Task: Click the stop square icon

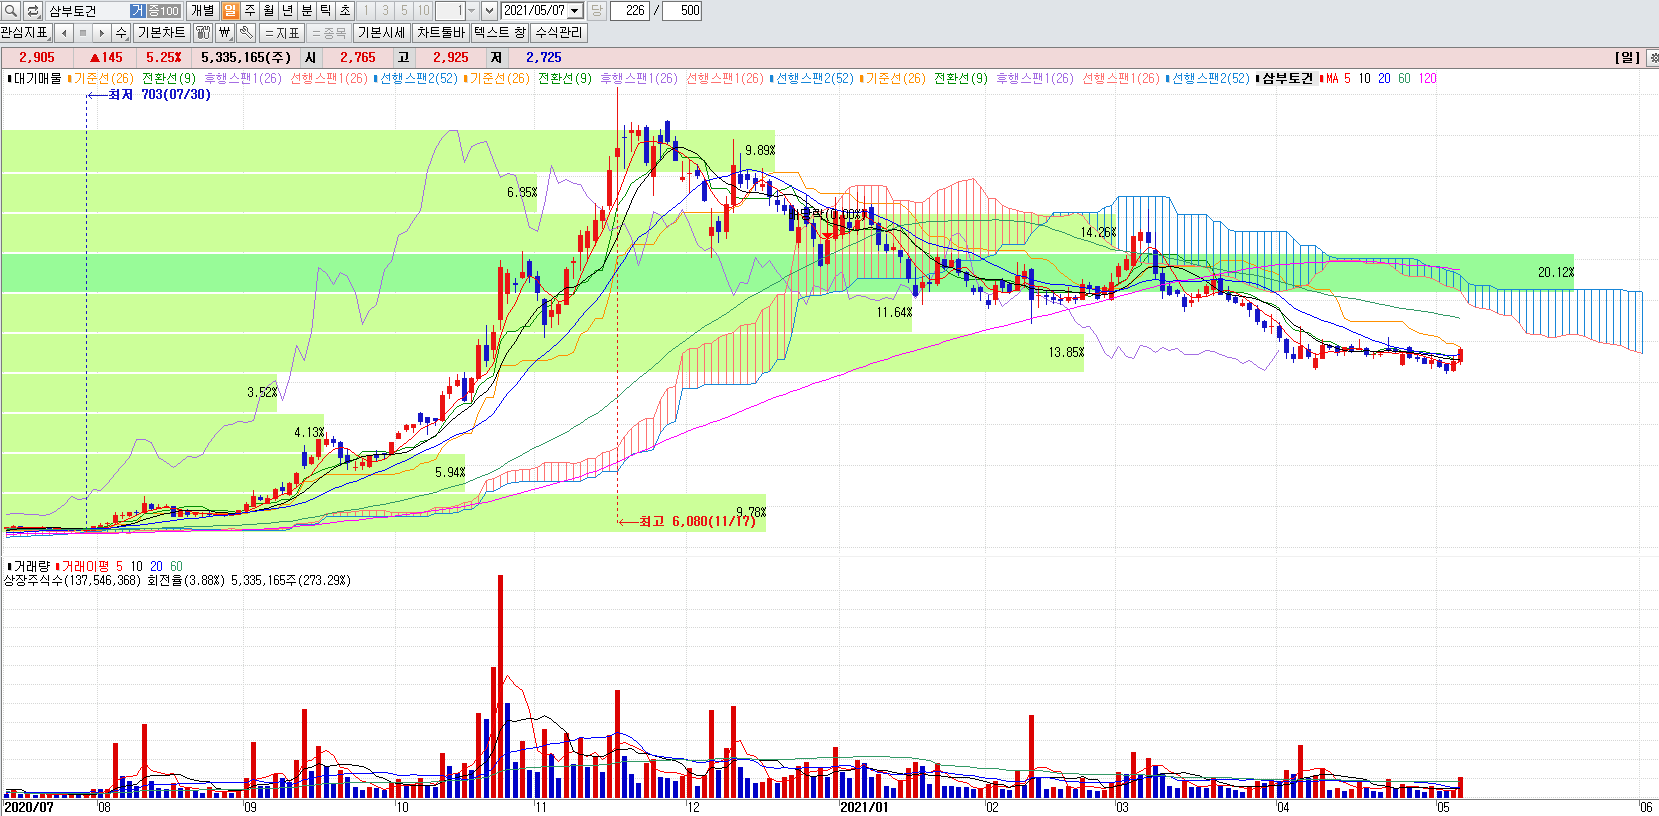Action: [82, 33]
